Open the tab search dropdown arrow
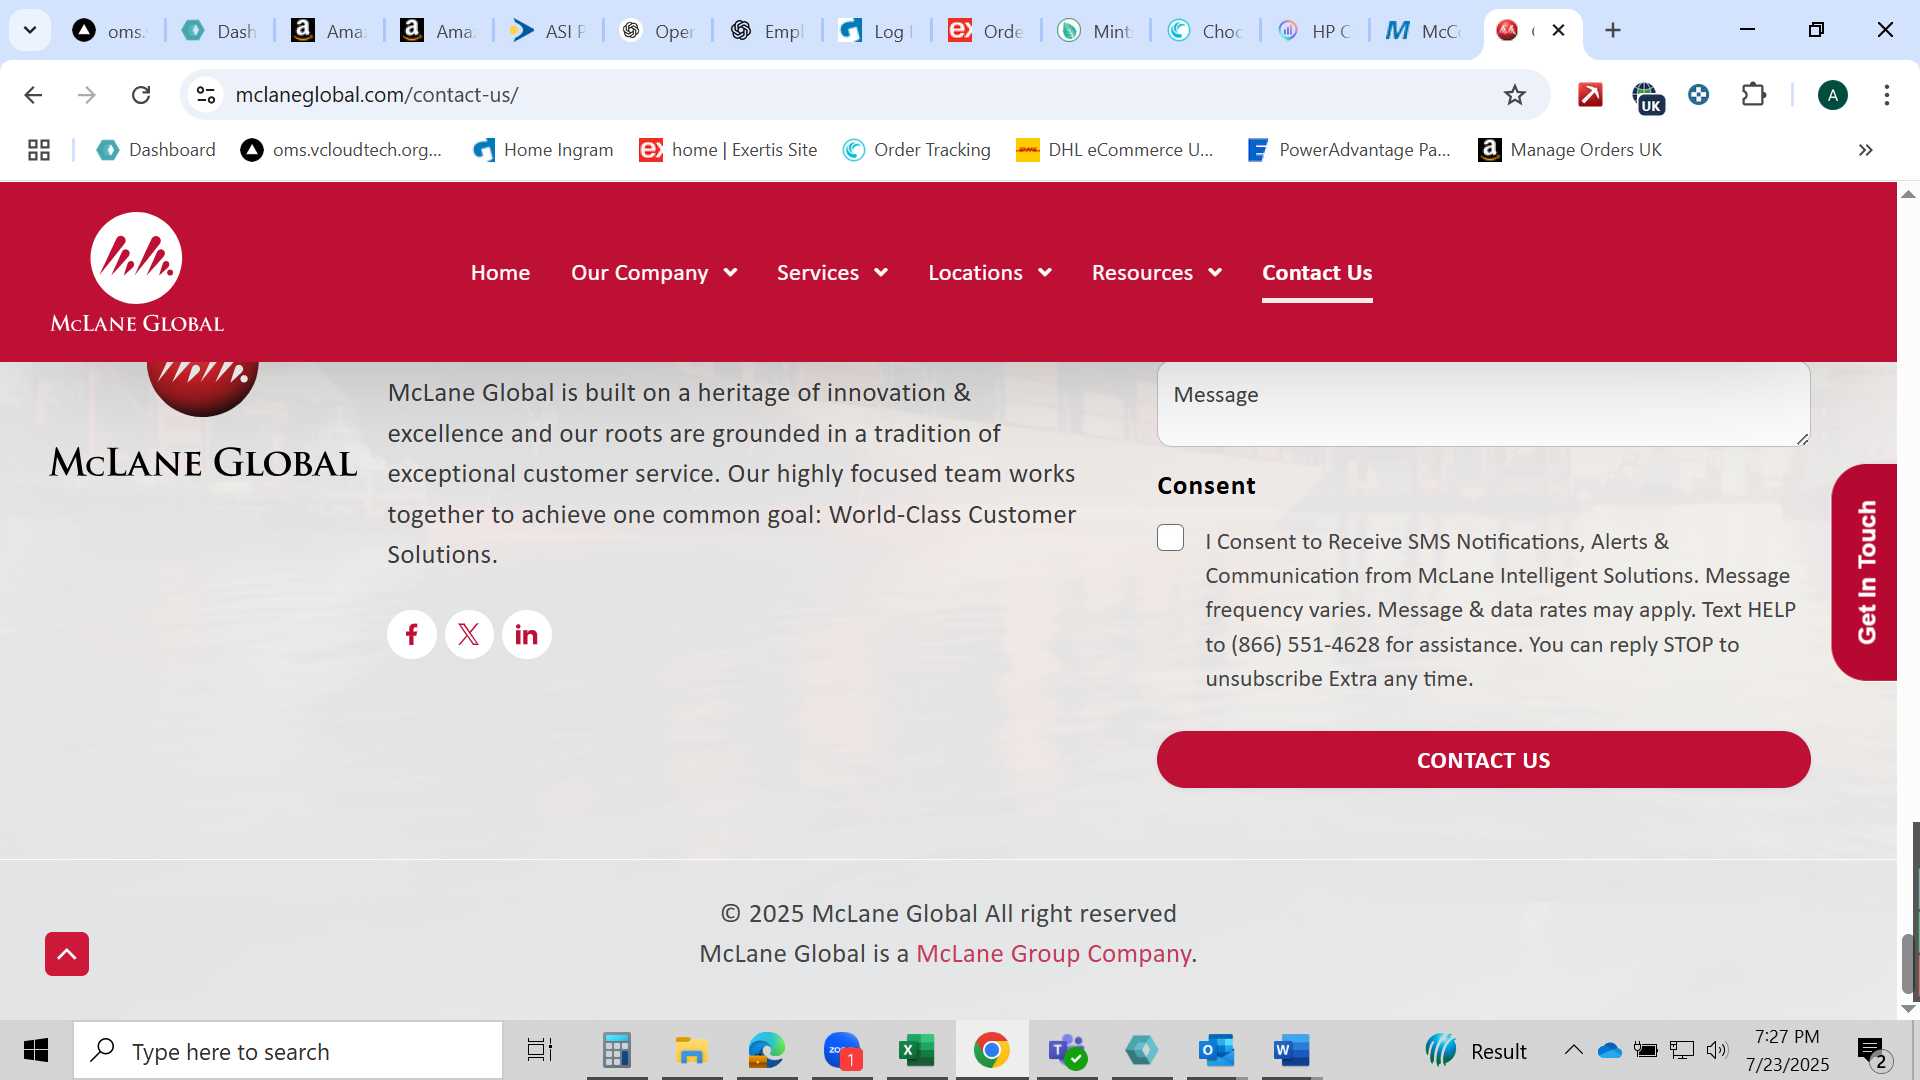The image size is (1920, 1080). click(30, 30)
